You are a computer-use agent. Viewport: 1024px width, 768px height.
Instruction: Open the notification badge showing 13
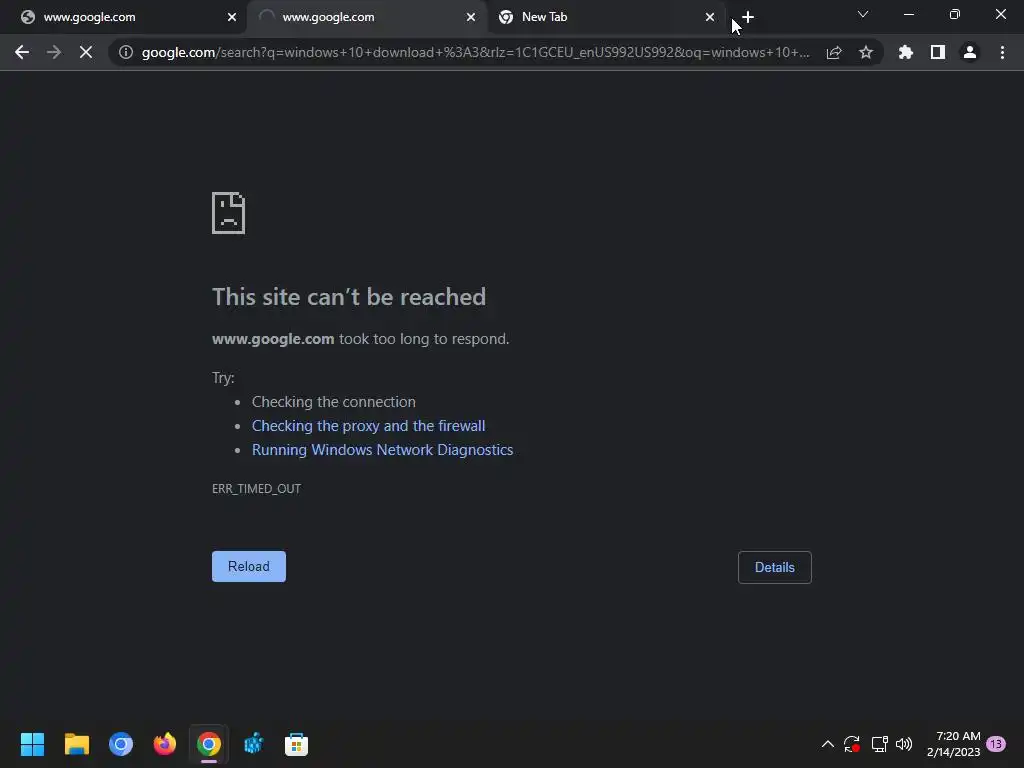[x=996, y=744]
